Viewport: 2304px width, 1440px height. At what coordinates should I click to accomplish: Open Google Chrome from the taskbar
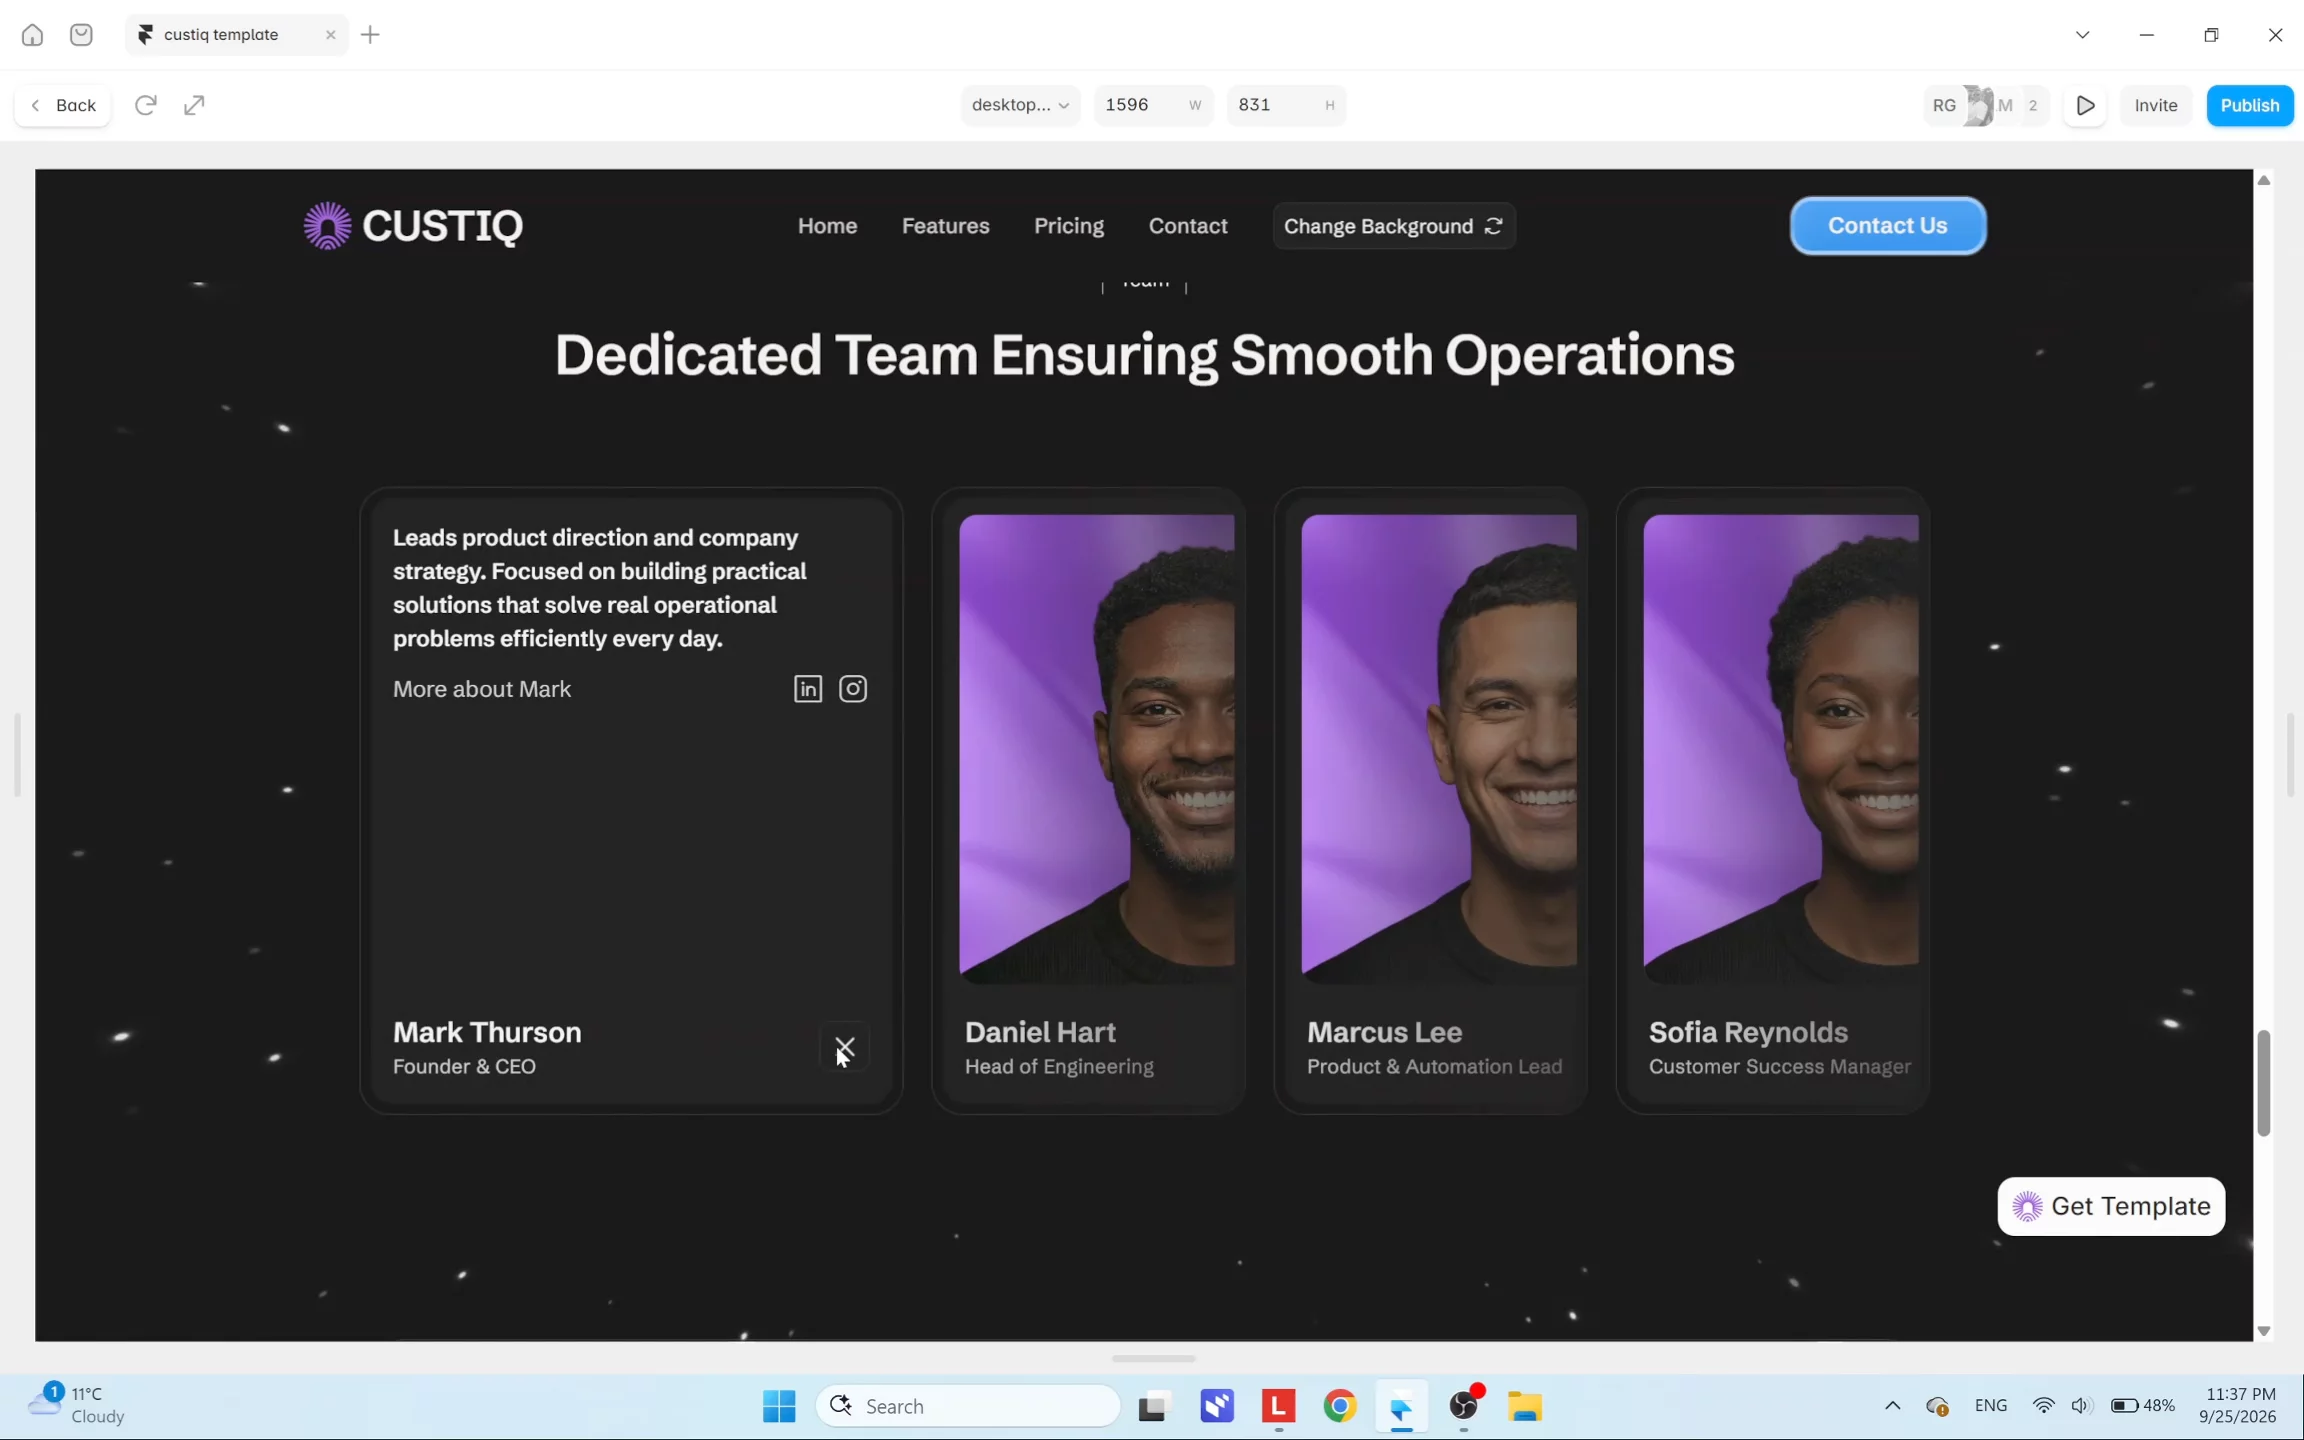1340,1406
